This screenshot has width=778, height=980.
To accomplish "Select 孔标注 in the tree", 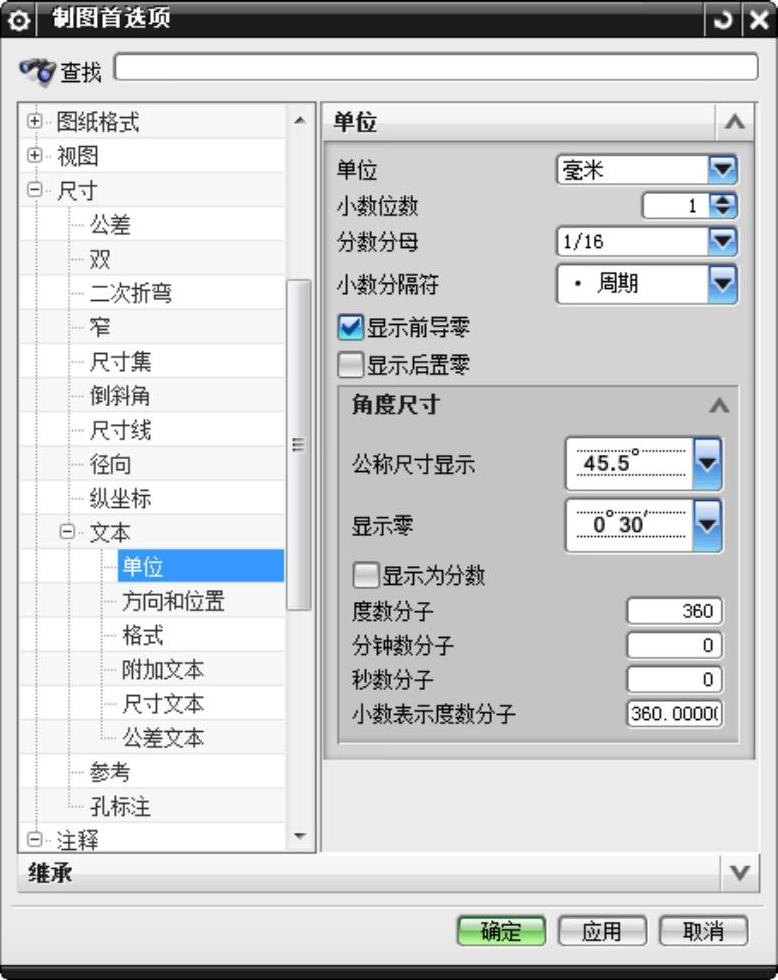I will 121,806.
